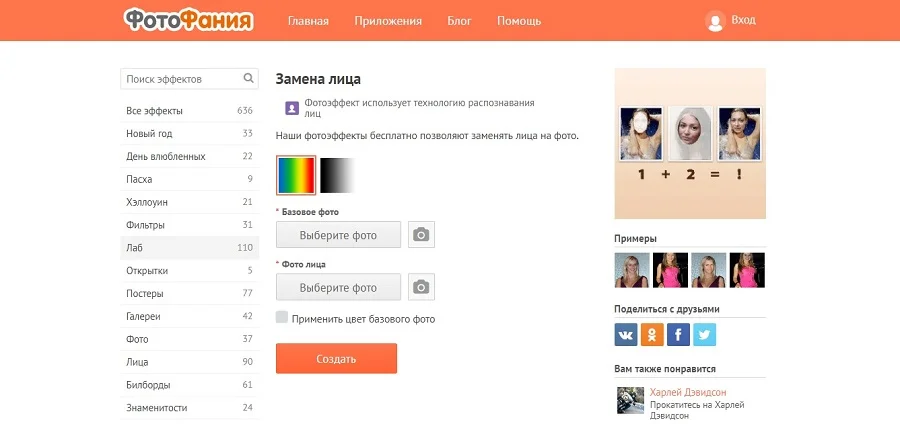Share via Twitter icon
900x424 pixels.
[704, 334]
